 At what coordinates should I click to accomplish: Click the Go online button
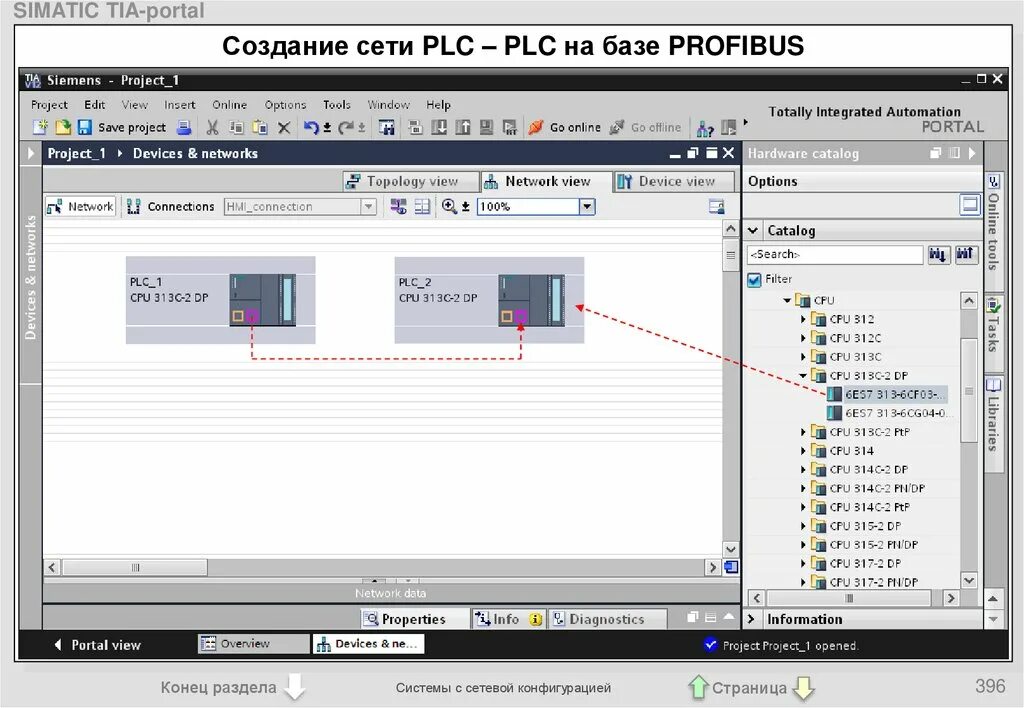coord(565,127)
